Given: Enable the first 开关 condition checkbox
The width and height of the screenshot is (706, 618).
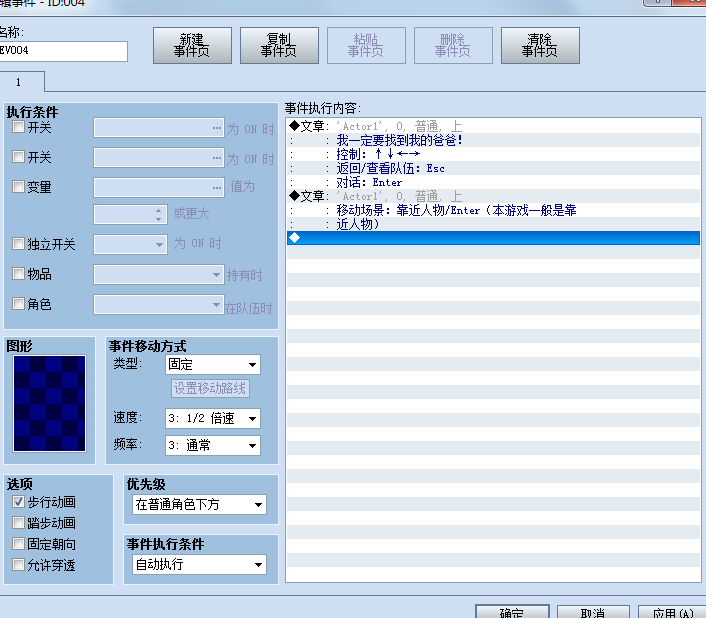Looking at the screenshot, I should pos(18,127).
